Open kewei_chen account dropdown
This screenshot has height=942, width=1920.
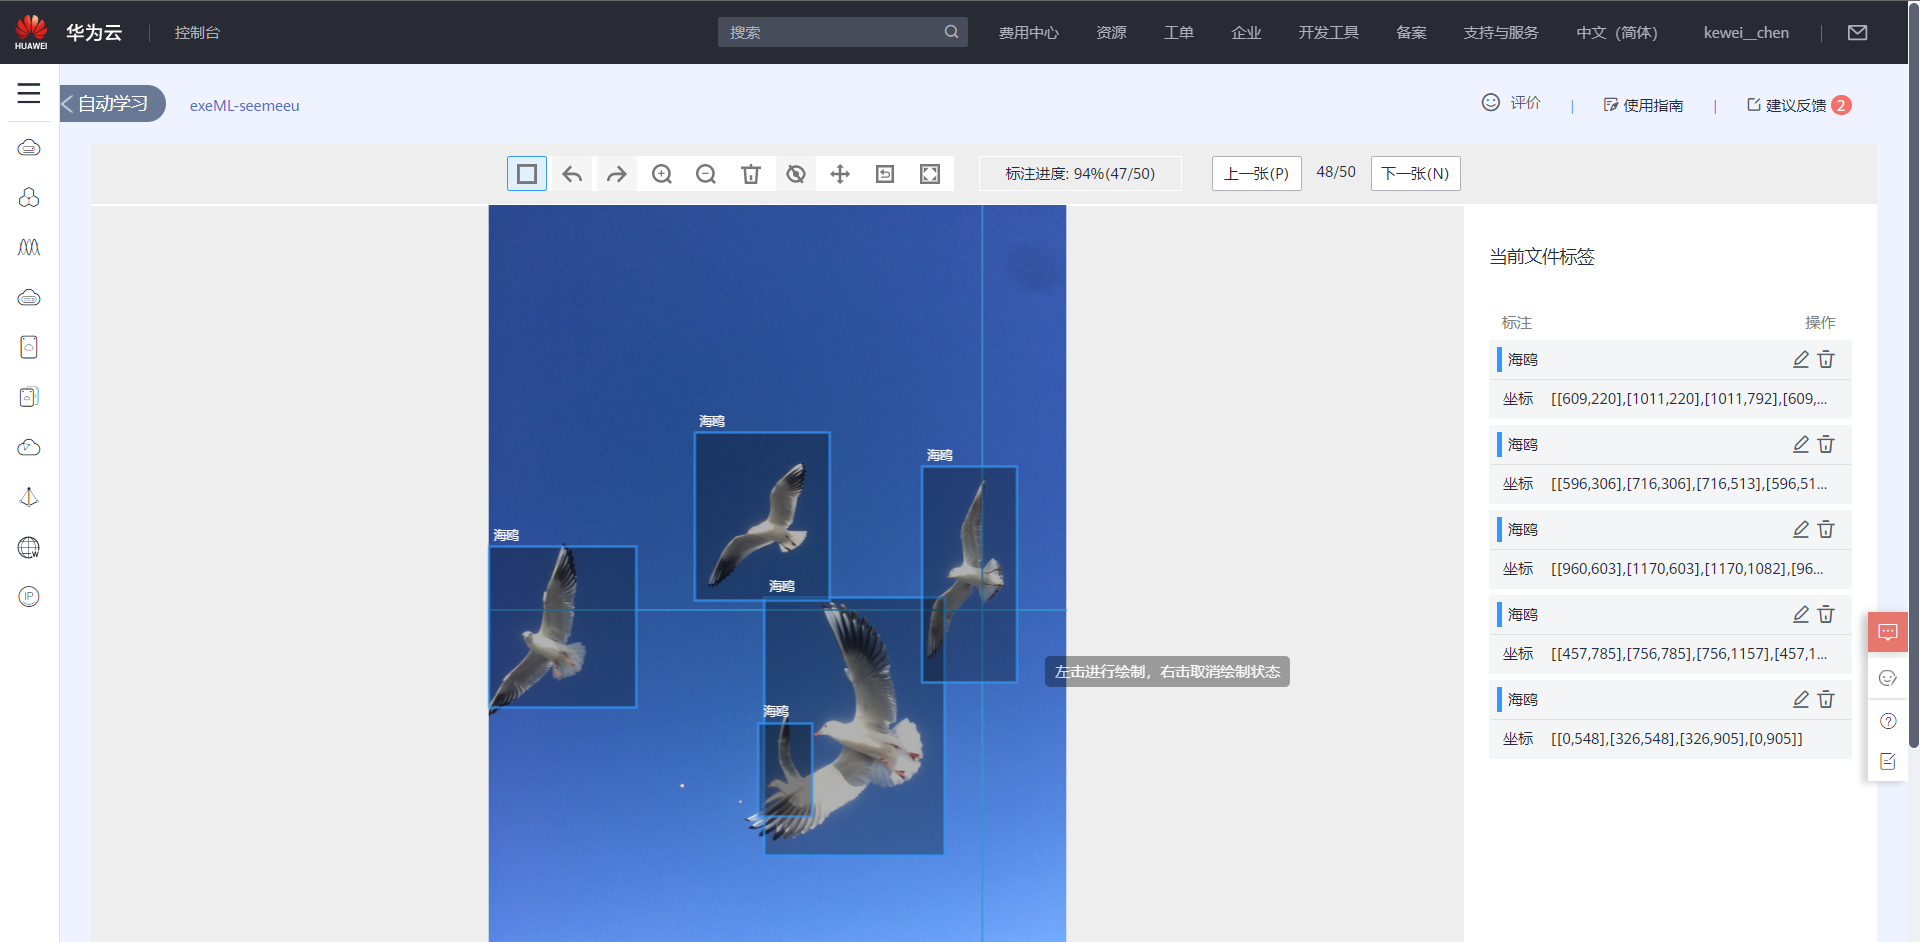(x=1746, y=32)
